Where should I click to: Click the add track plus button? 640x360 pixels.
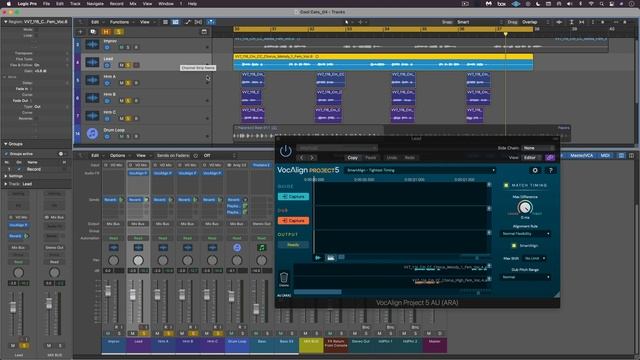pyautogui.click(x=80, y=31)
